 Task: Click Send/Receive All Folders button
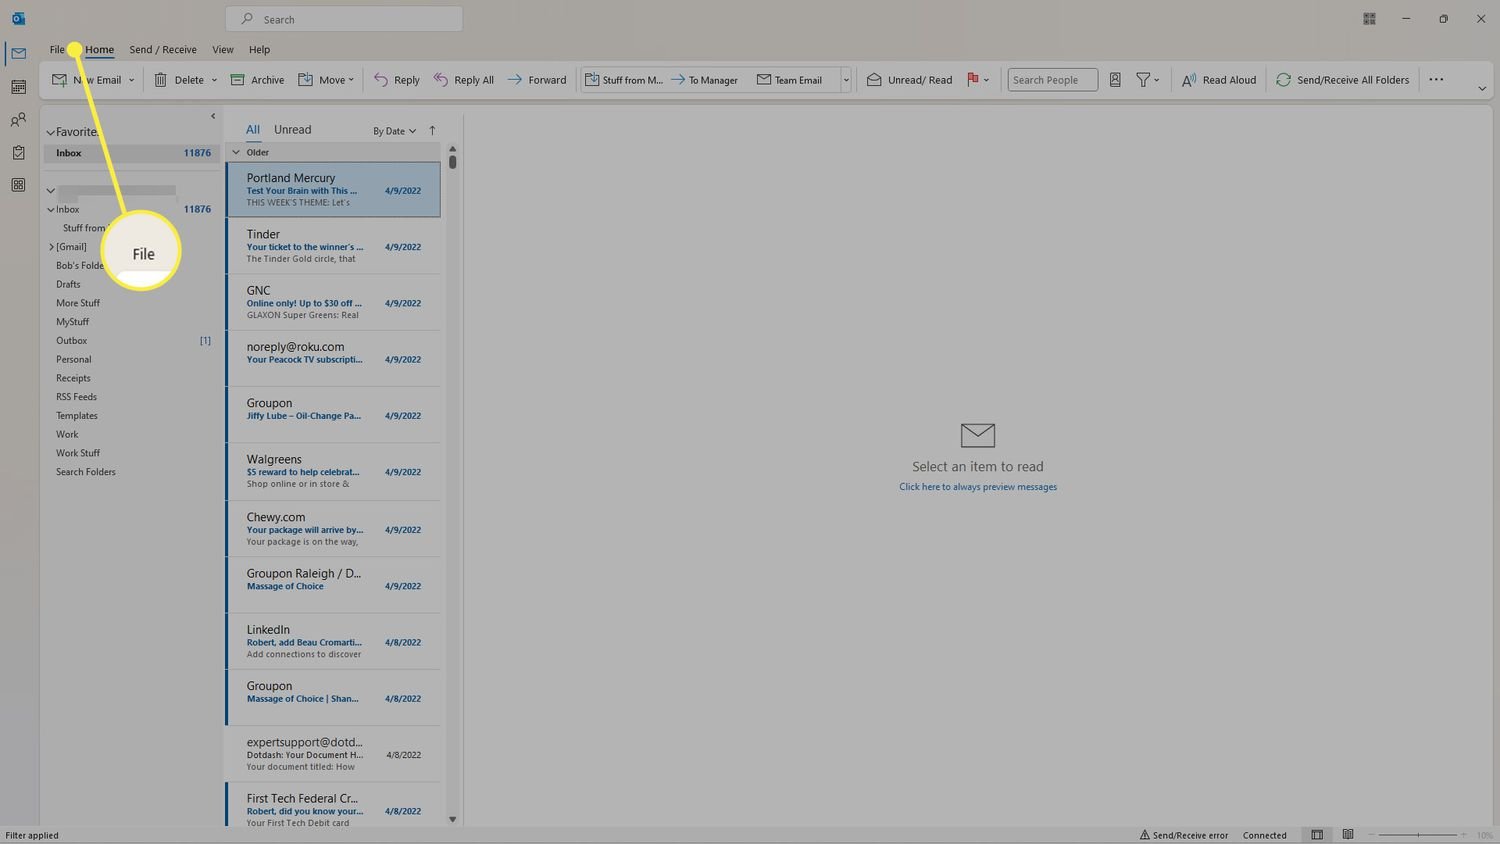point(1342,80)
